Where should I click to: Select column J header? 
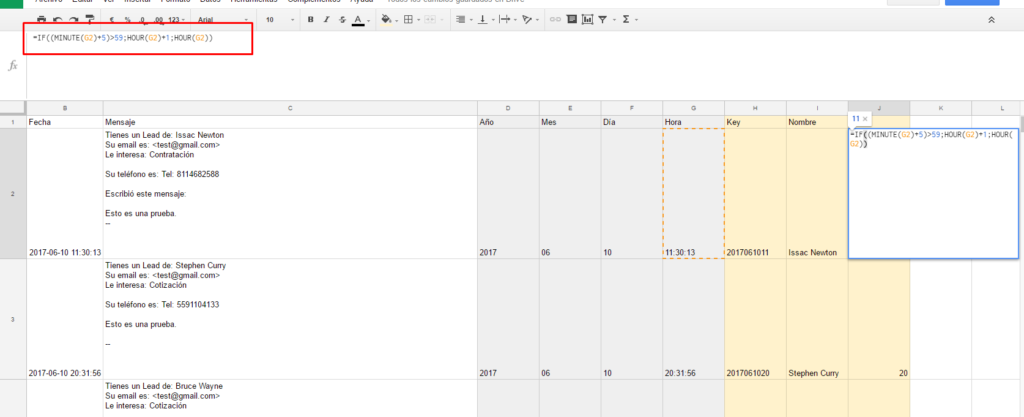pos(879,108)
